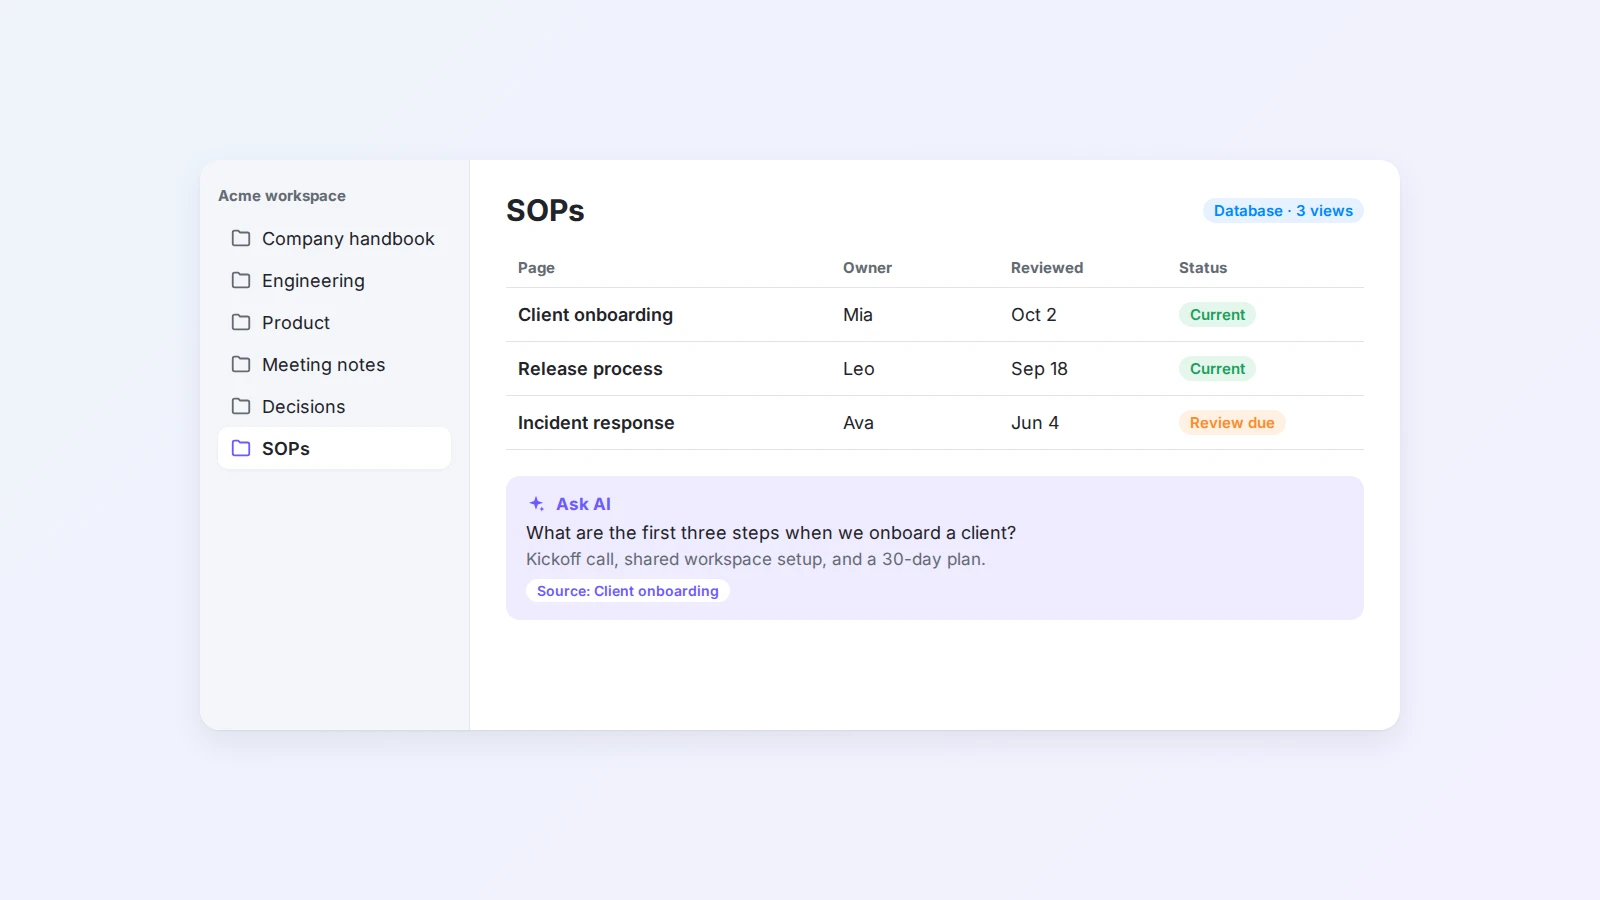Open the Engineering sidebar page
Image resolution: width=1600 pixels, height=900 pixels.
coord(334,280)
